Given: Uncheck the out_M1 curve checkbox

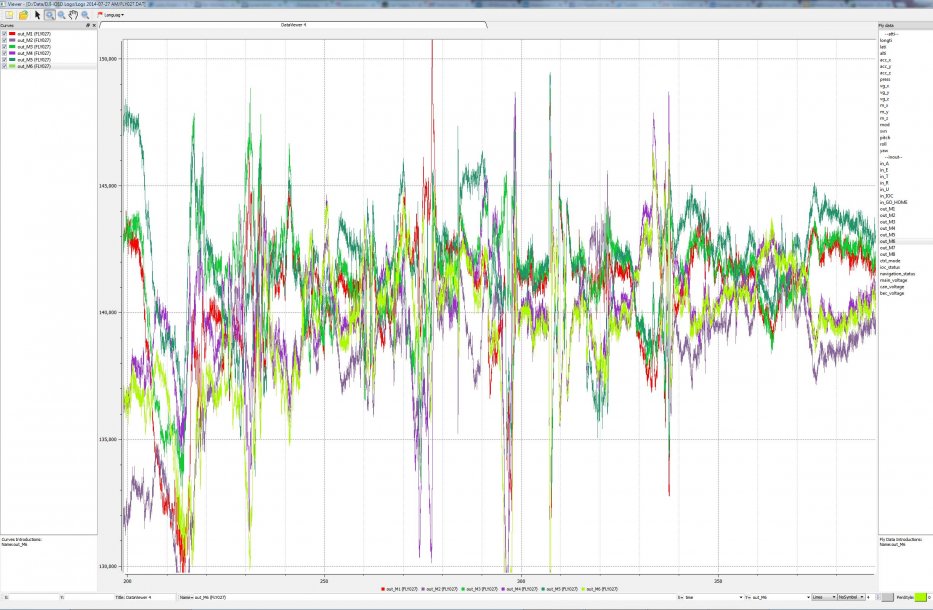Looking at the screenshot, I should [x=4, y=34].
